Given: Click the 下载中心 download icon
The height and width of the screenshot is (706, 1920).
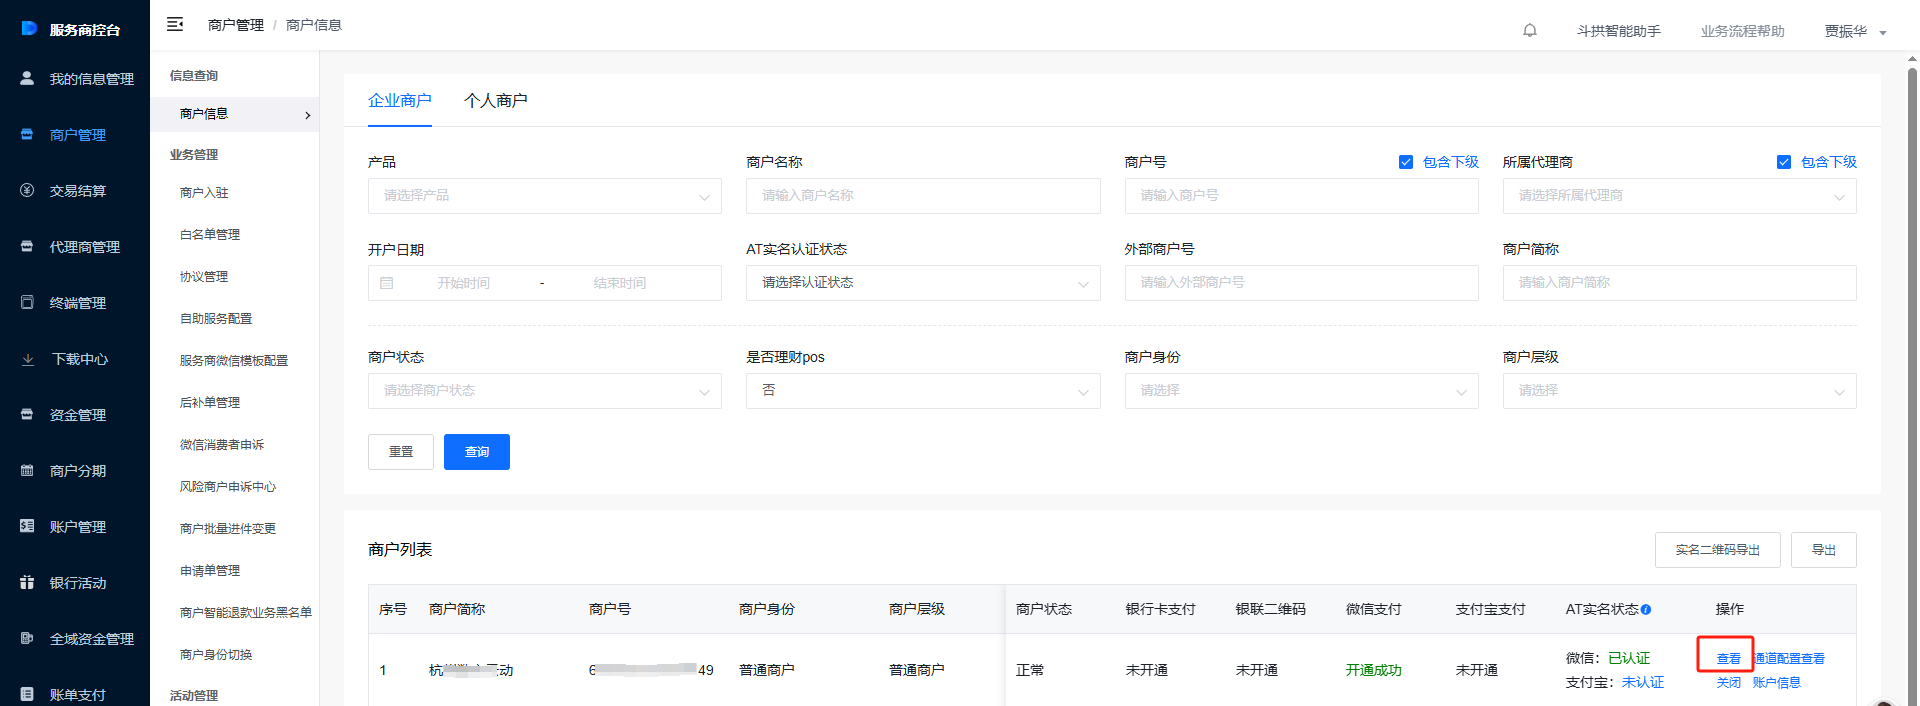Looking at the screenshot, I should (x=27, y=359).
